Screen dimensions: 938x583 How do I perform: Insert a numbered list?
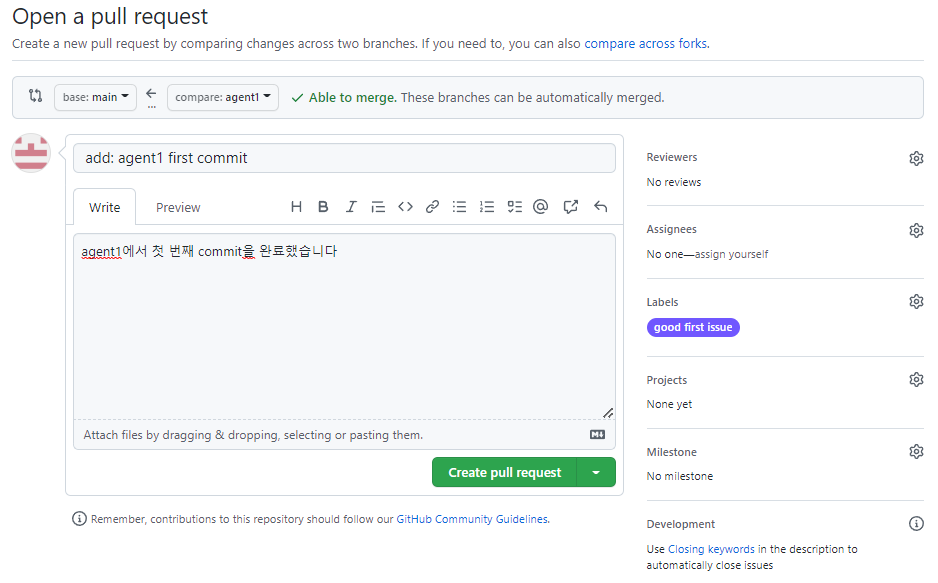pos(487,207)
